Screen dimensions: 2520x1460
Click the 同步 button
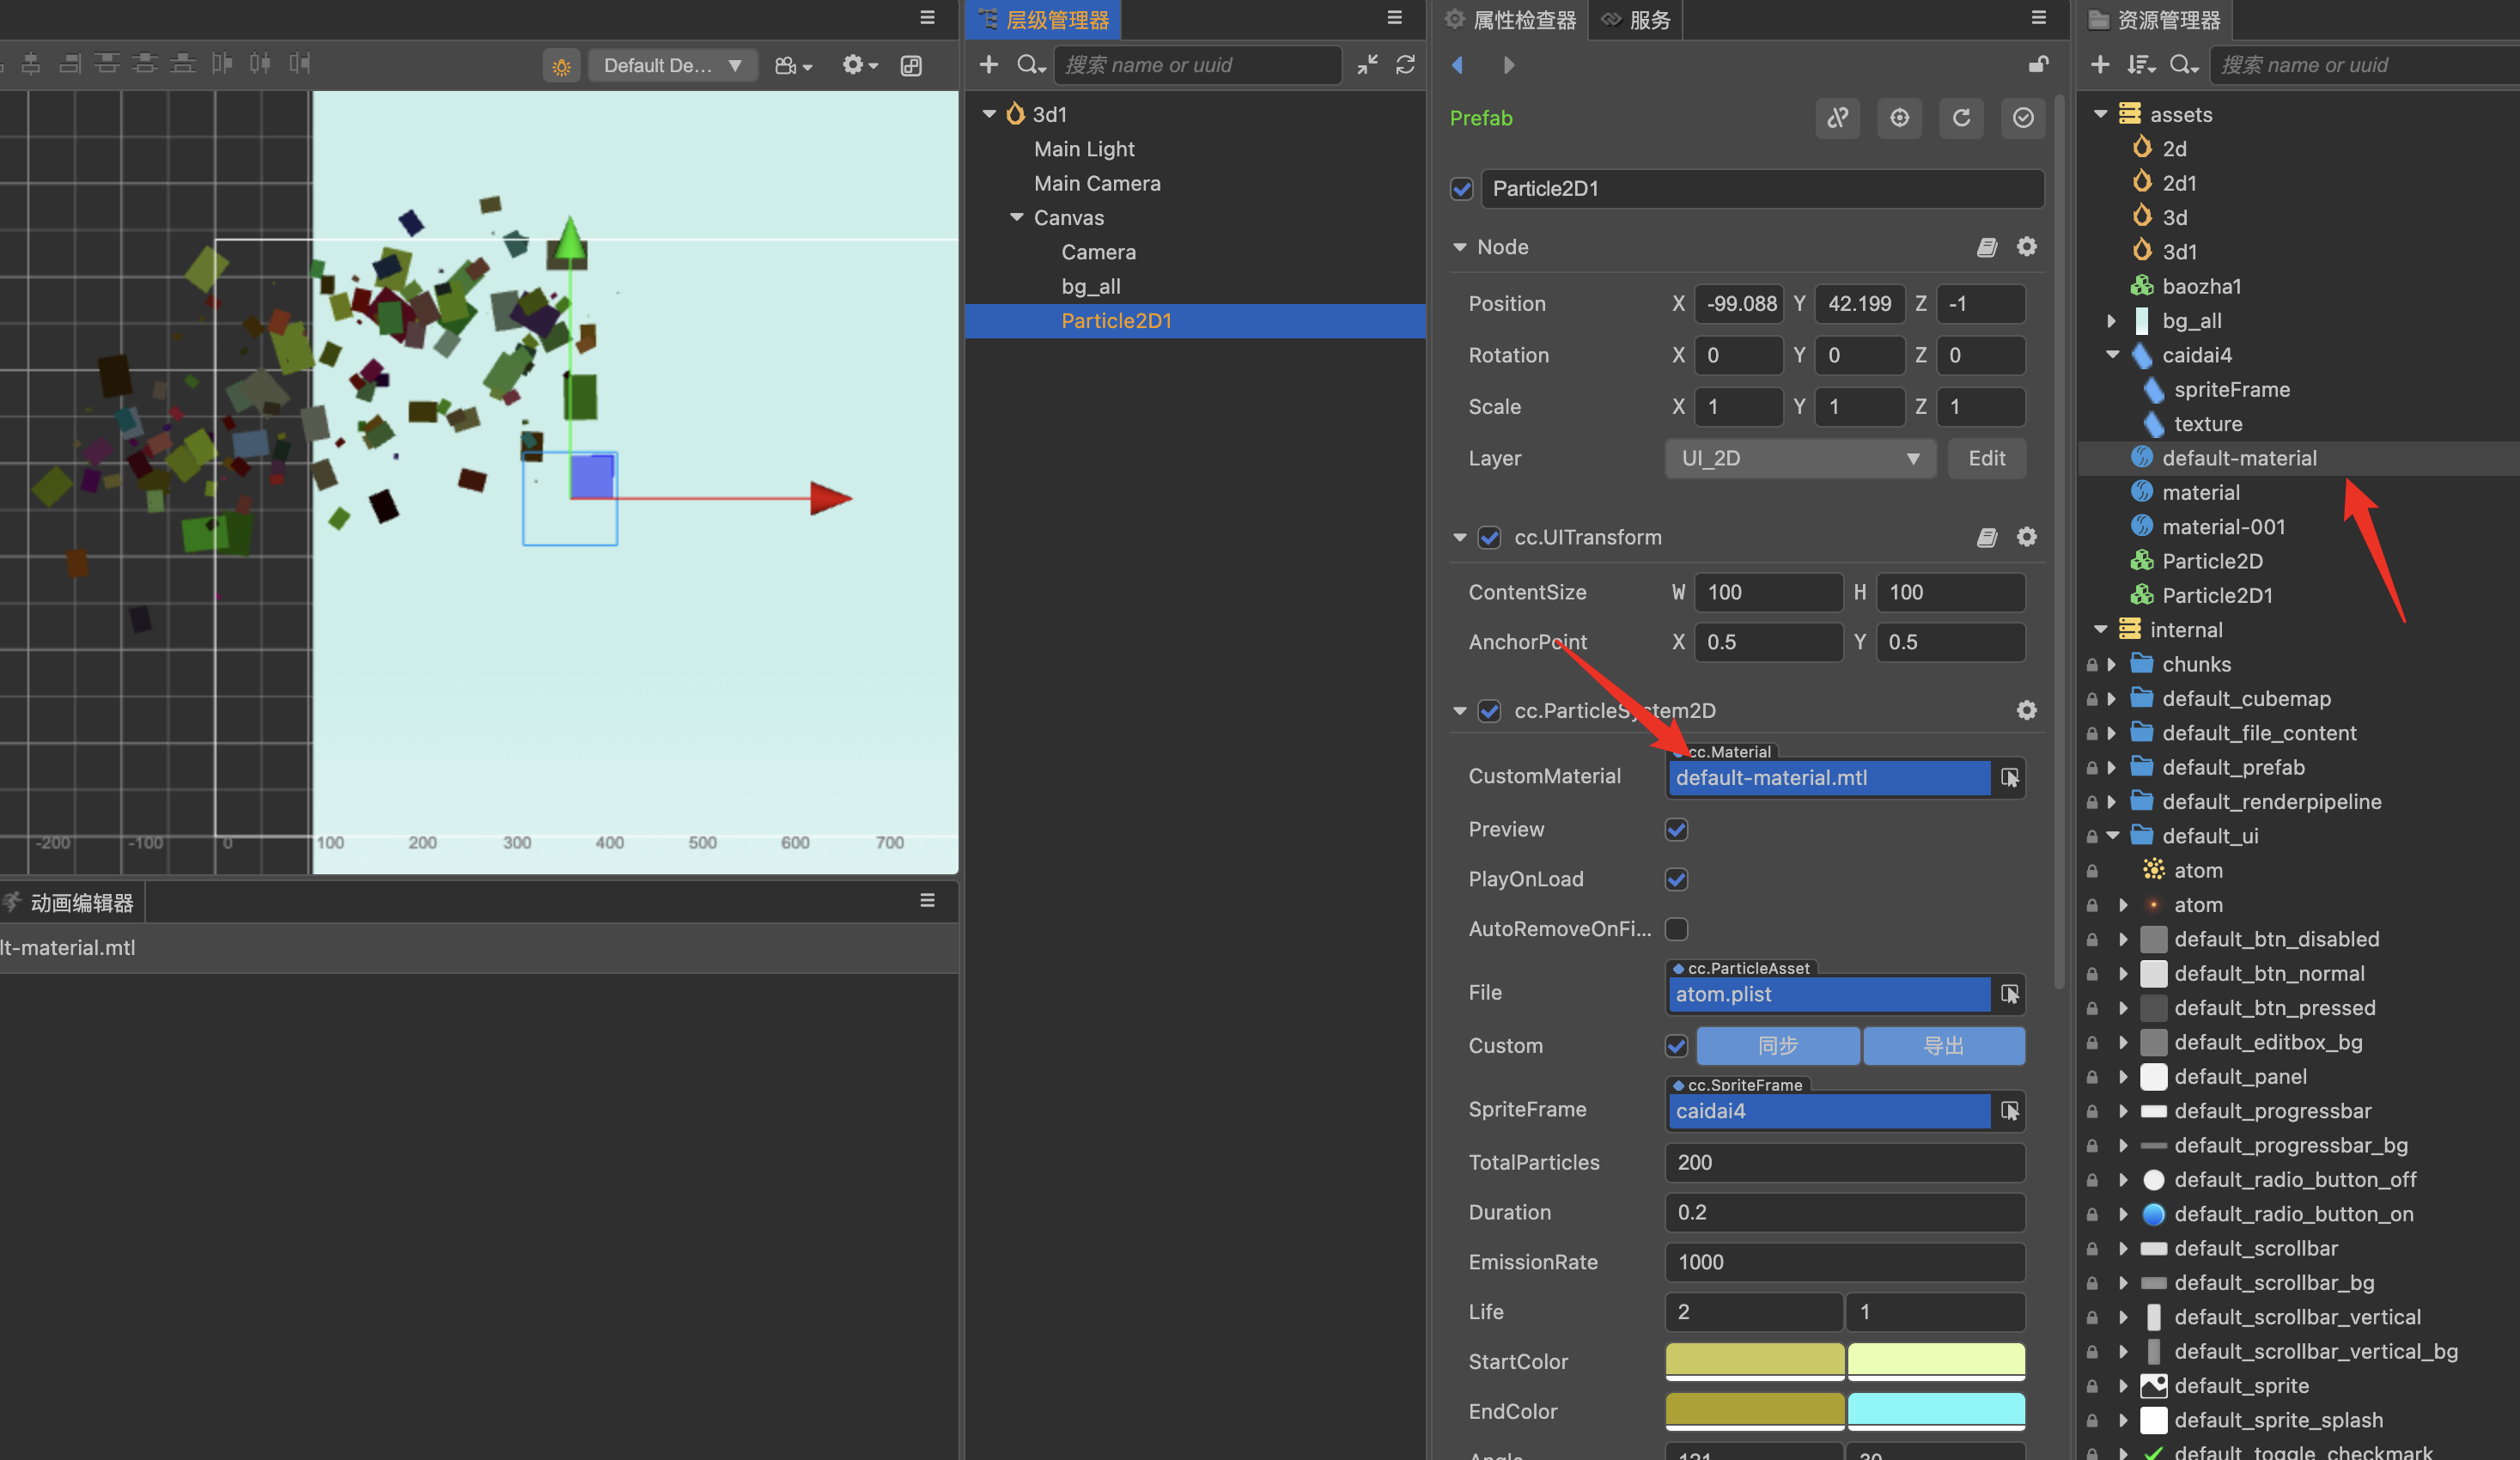pyautogui.click(x=1777, y=1045)
